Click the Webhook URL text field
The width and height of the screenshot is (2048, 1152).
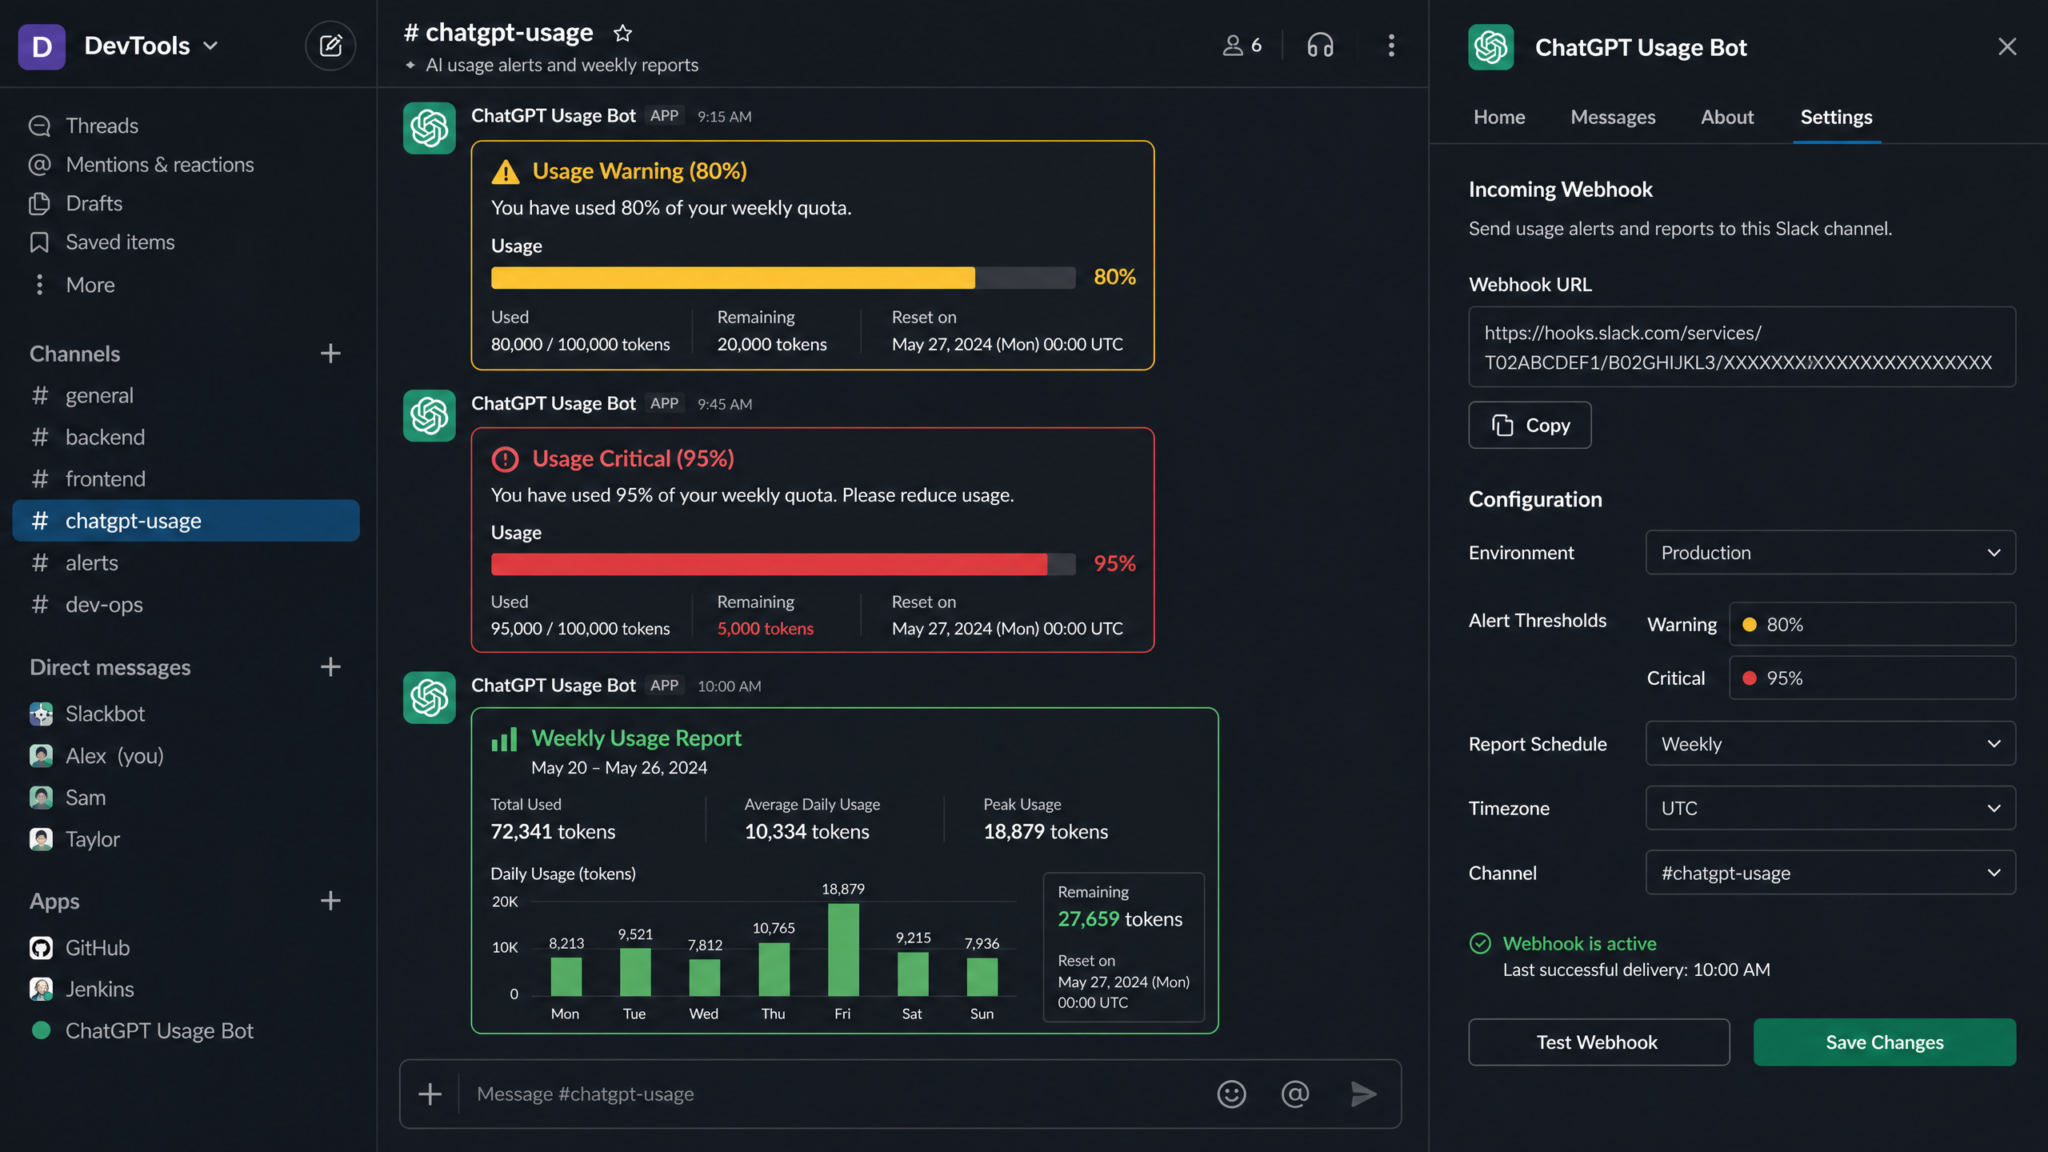[x=1742, y=347]
